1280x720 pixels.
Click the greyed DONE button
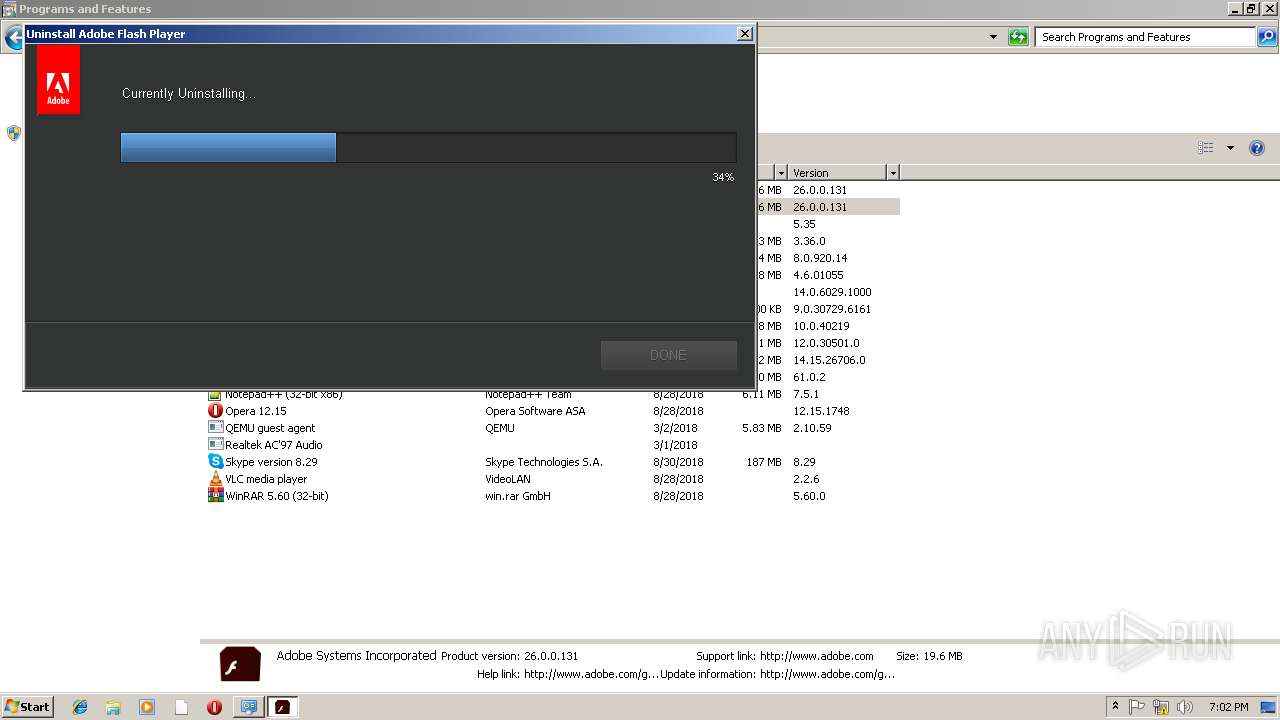[x=668, y=355]
